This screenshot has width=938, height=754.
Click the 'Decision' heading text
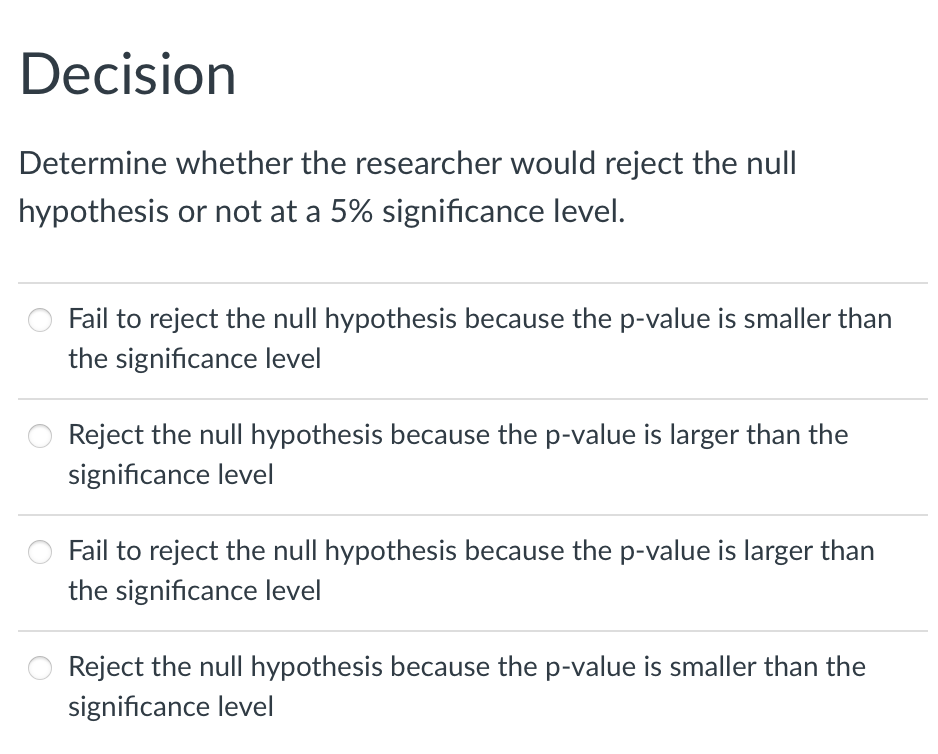coord(128,73)
